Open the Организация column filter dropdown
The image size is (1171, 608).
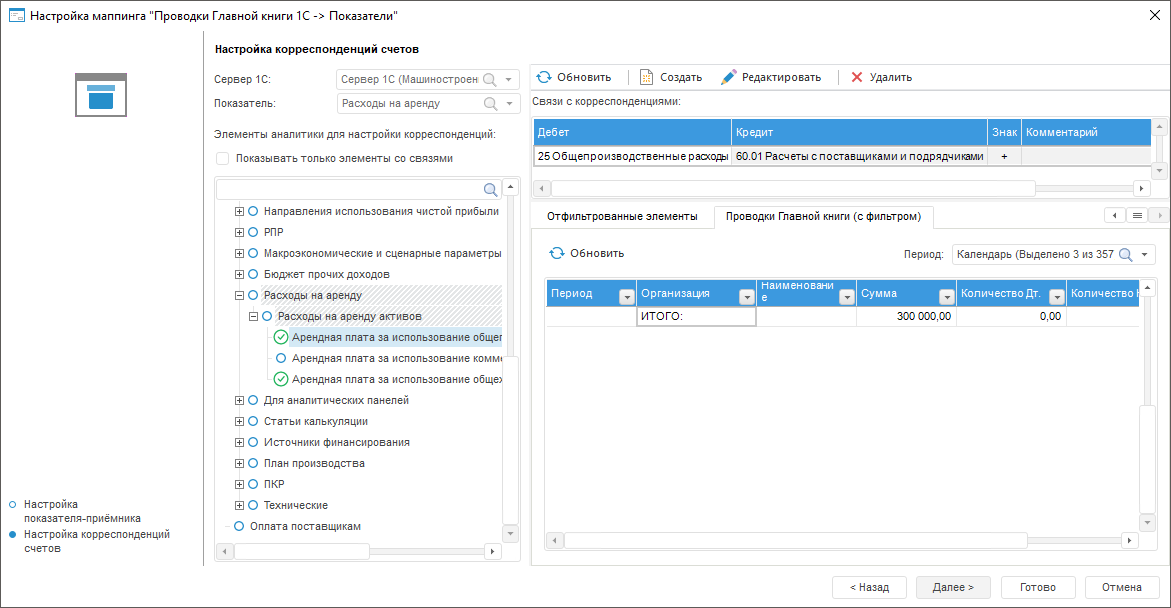746,296
